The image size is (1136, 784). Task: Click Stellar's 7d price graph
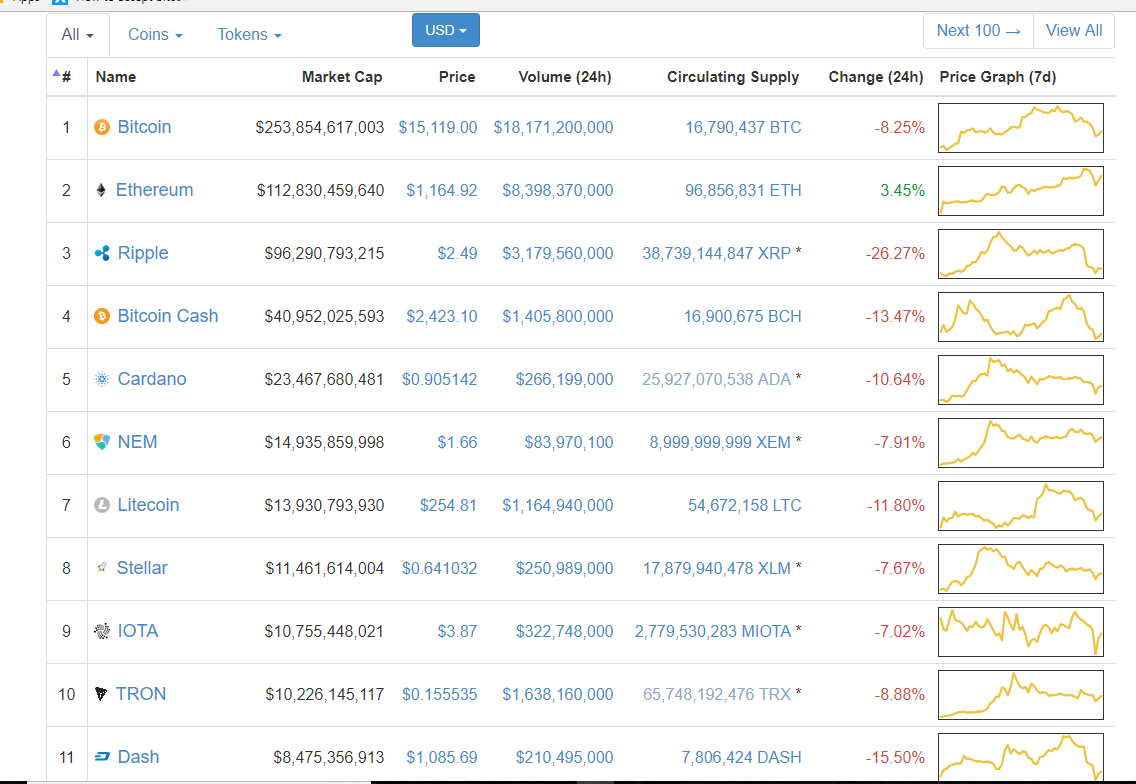[x=1021, y=569]
